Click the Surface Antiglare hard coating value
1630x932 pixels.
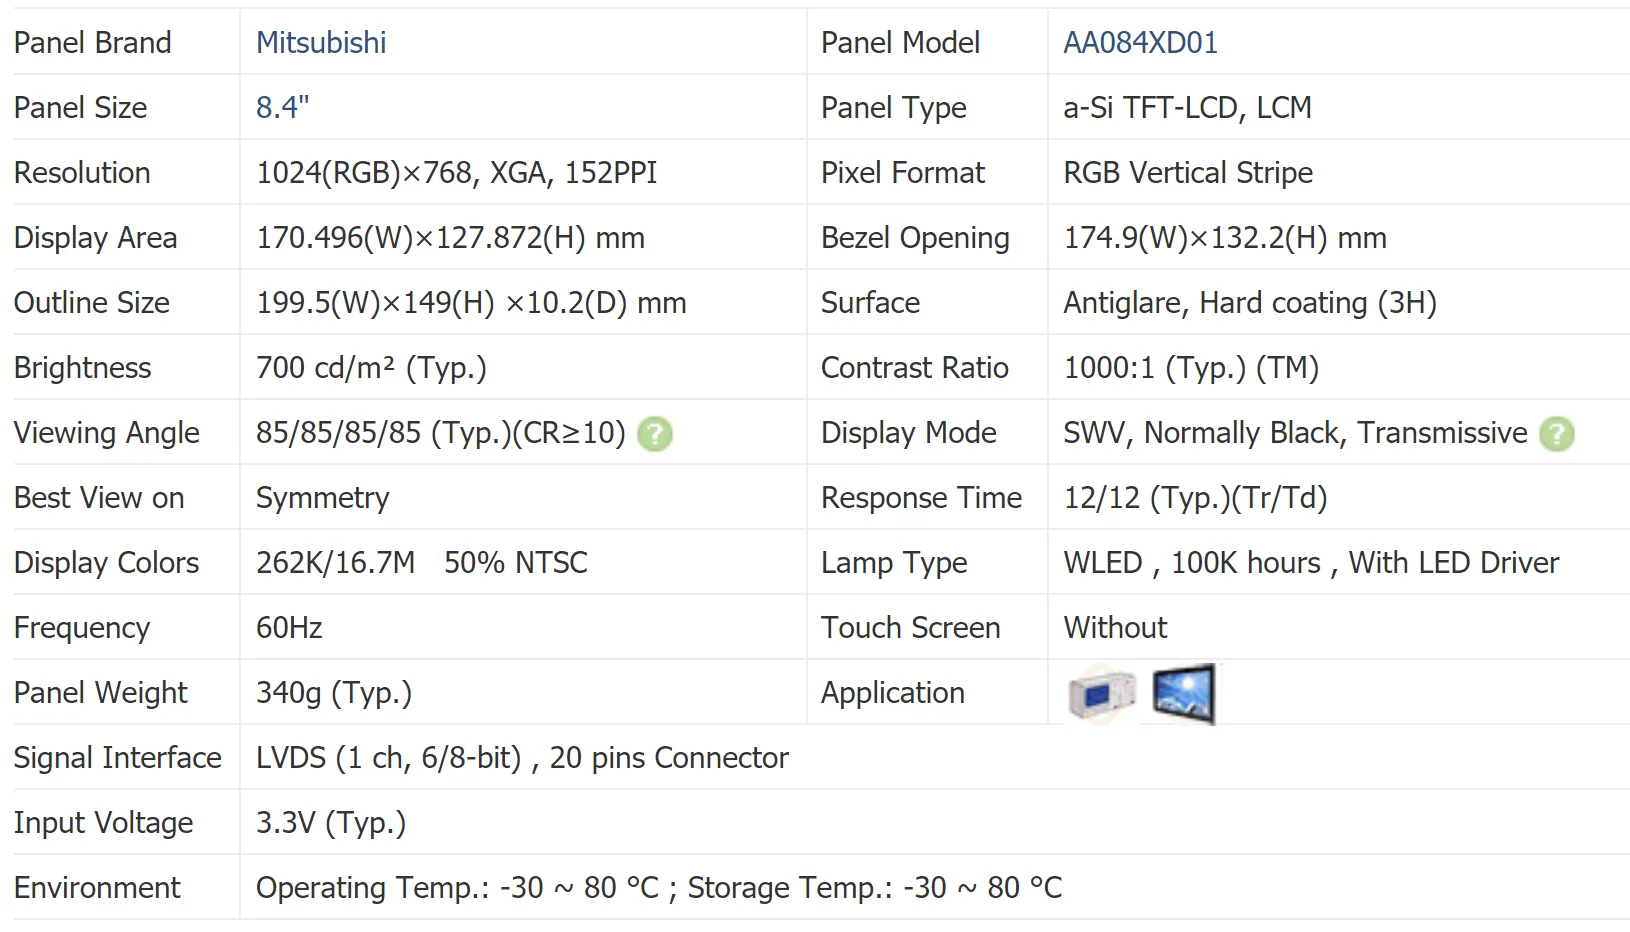(x=1250, y=303)
